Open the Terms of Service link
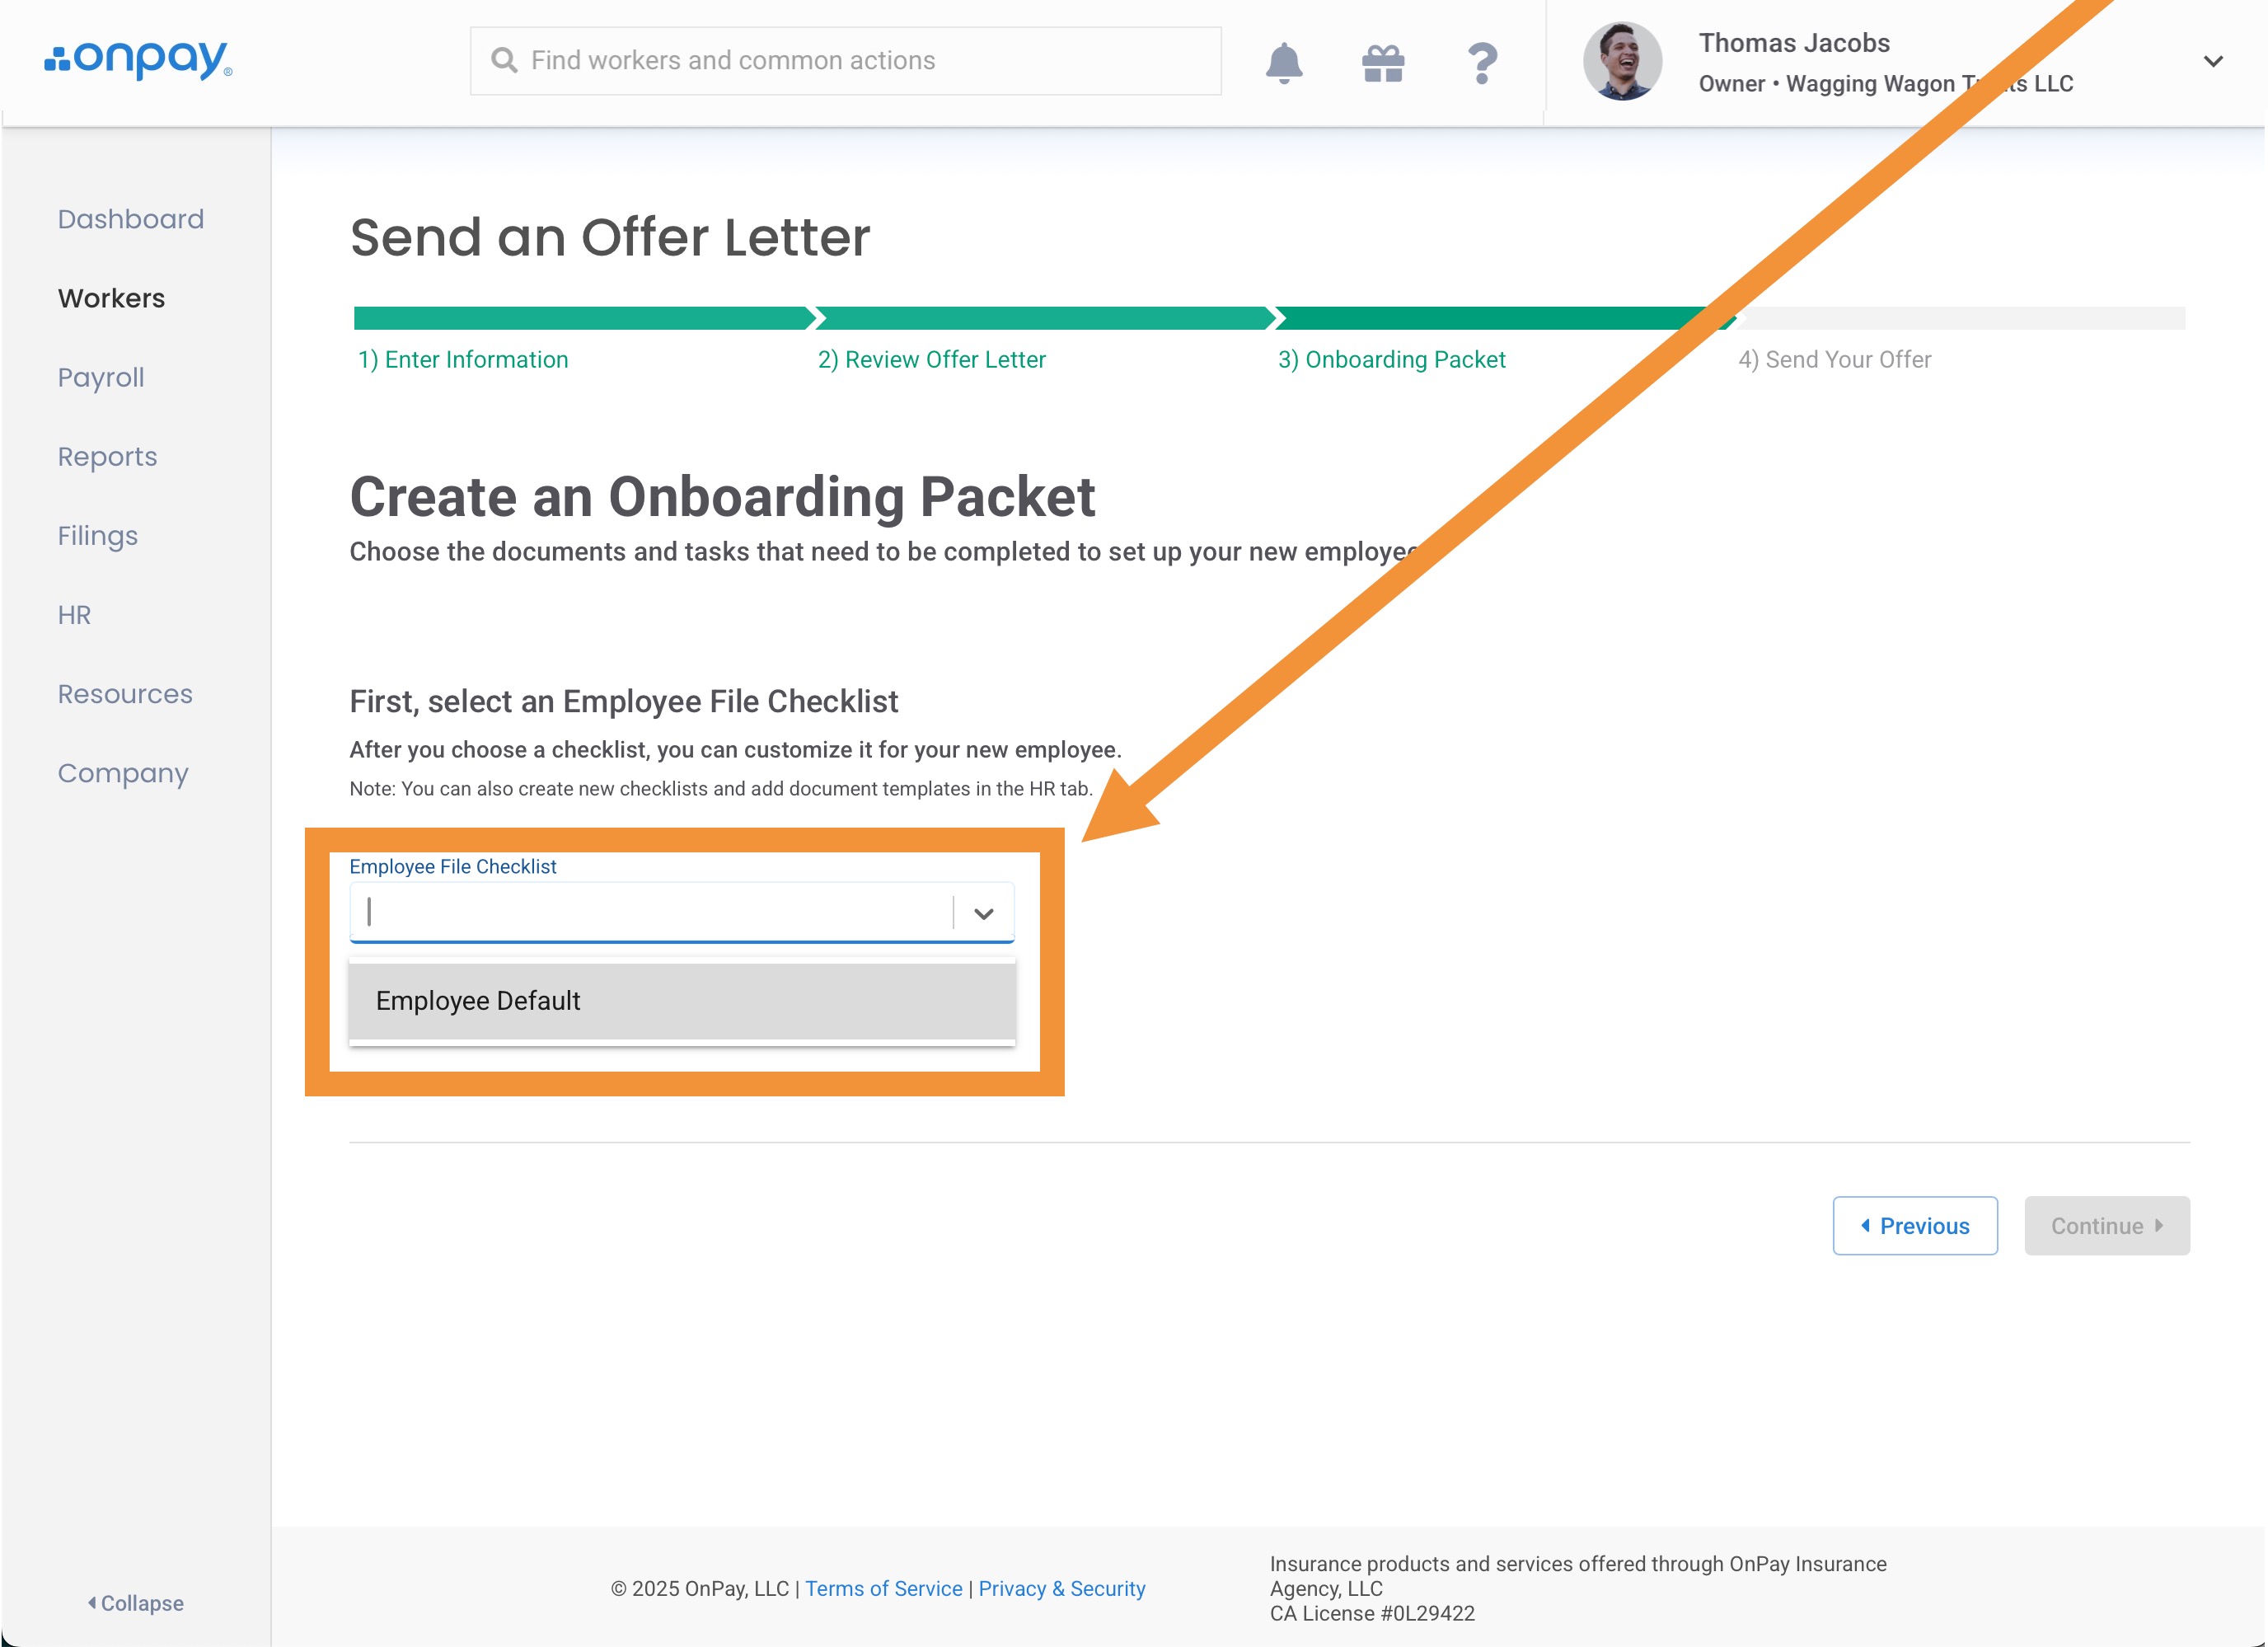This screenshot has width=2268, height=1647. tap(883, 1589)
